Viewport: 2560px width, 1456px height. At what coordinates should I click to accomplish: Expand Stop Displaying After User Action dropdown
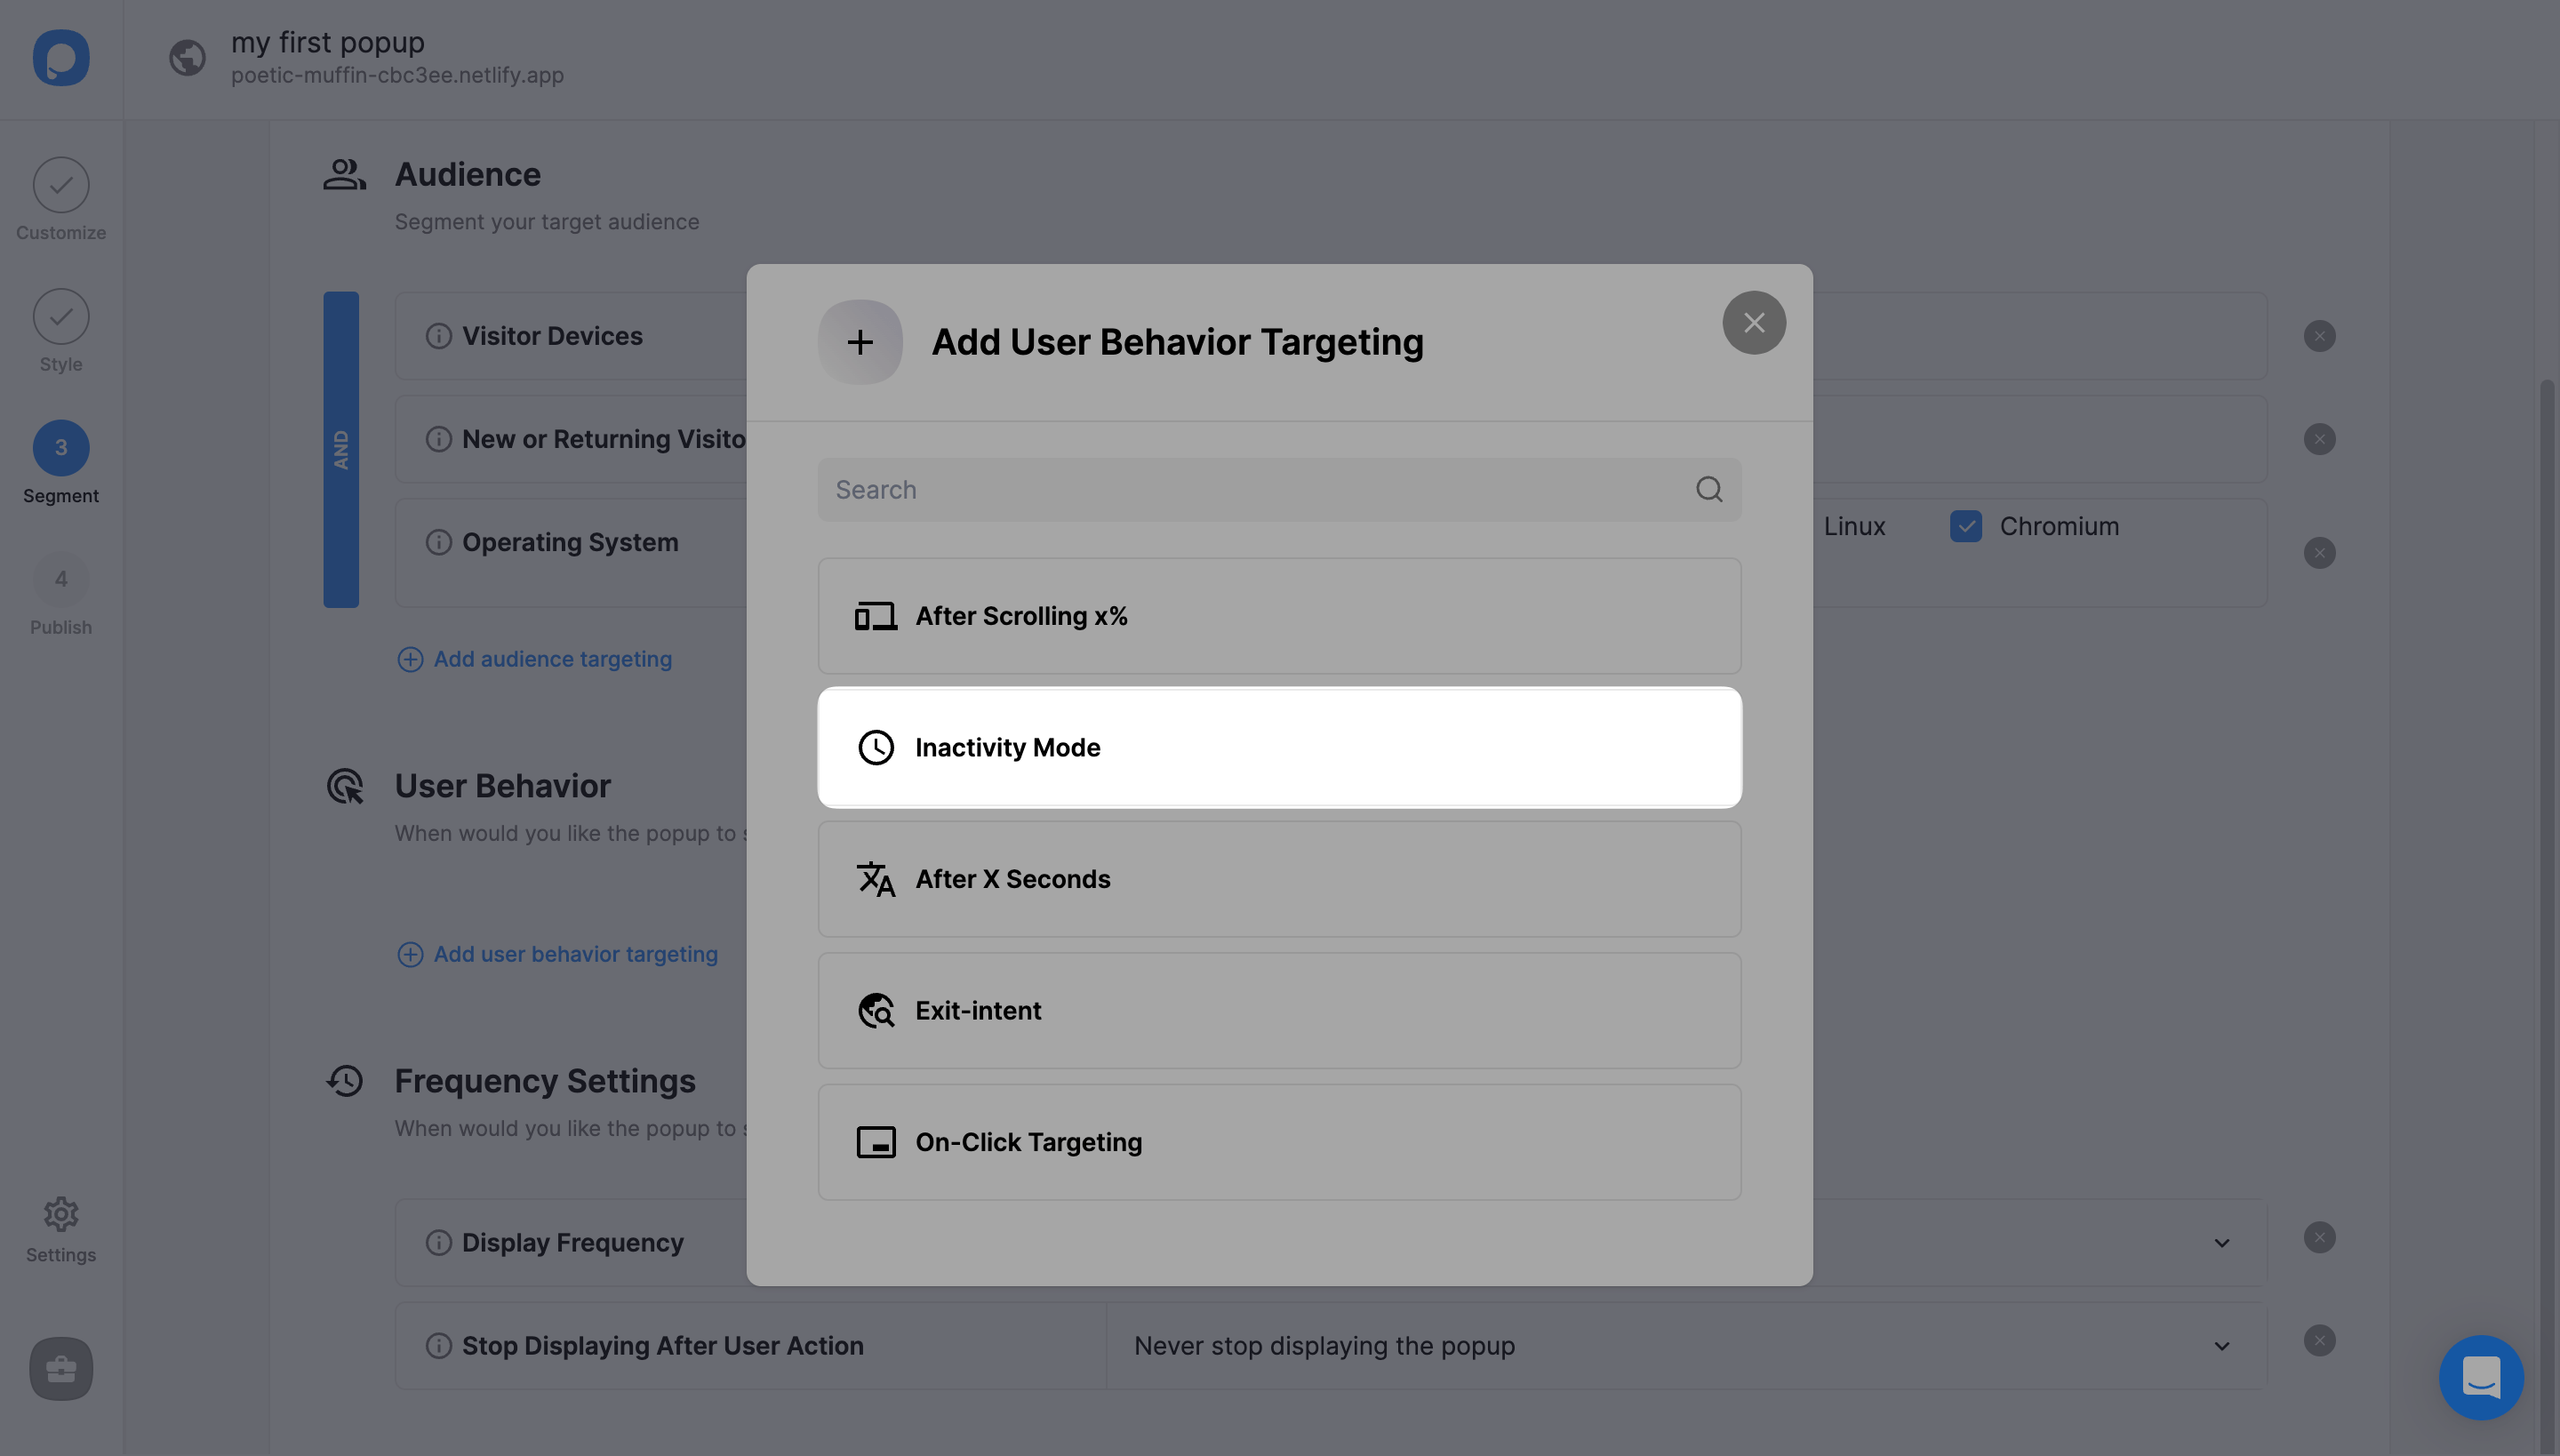(x=2221, y=1346)
